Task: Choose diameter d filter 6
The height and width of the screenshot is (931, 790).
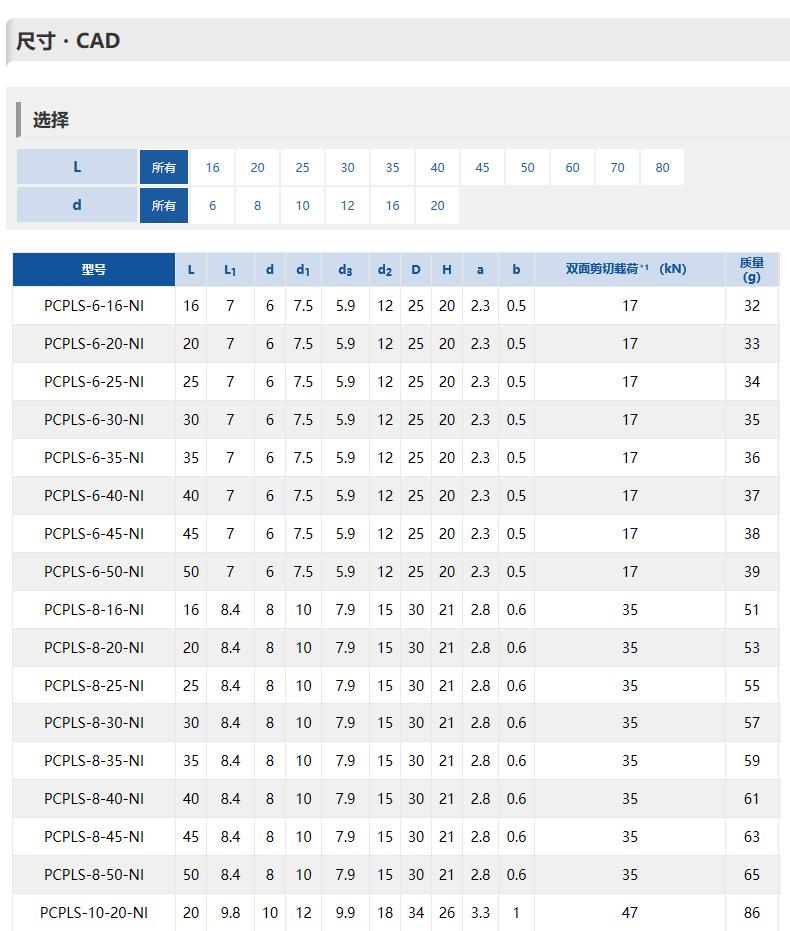Action: click(212, 206)
